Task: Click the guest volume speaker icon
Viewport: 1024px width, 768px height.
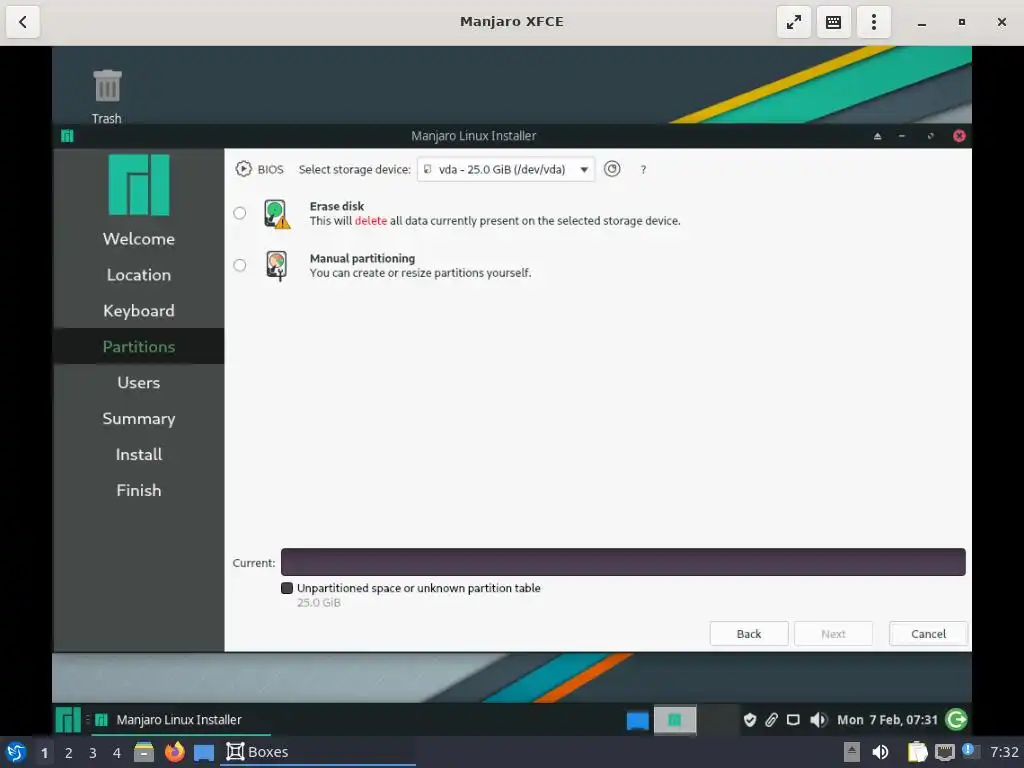Action: (x=818, y=720)
